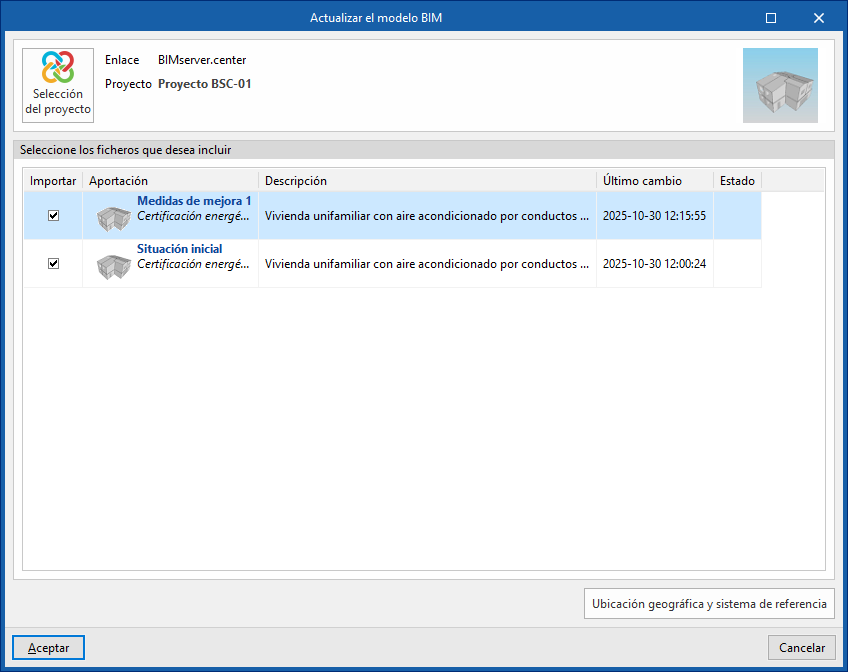Screen dimensions: 848x672
Task: Uncheck Importar for Medidas de mejora 1
Action: tap(54, 216)
